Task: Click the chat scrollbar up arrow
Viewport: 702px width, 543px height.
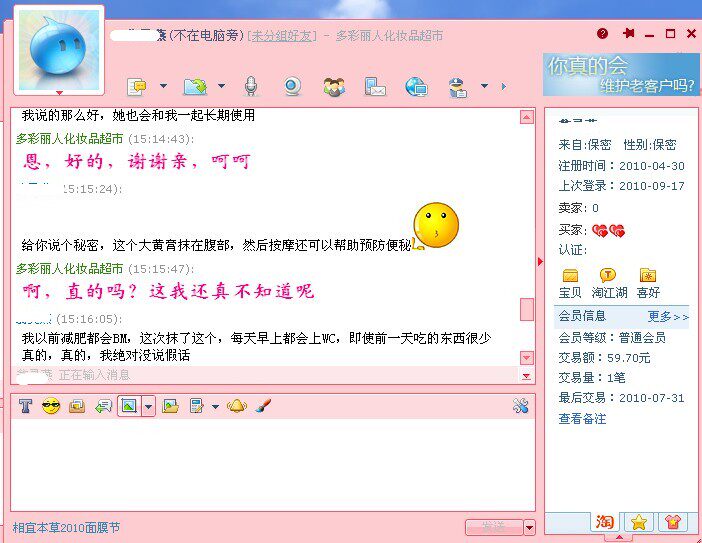Action: [526, 117]
